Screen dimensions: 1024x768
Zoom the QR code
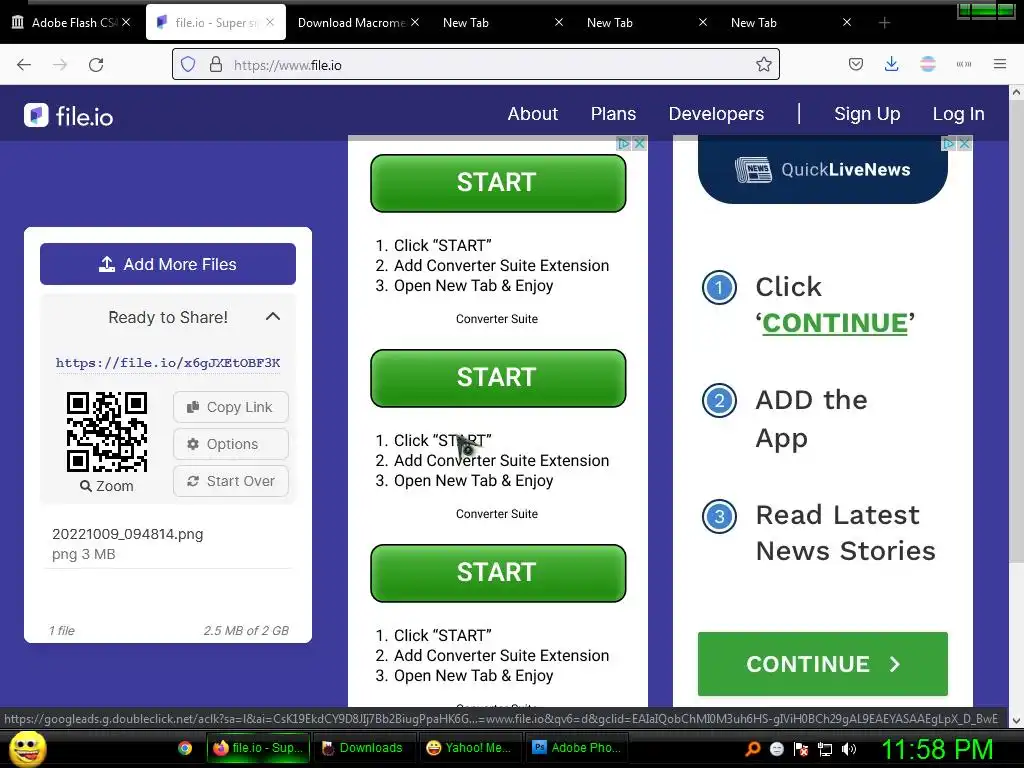pyautogui.click(x=107, y=486)
